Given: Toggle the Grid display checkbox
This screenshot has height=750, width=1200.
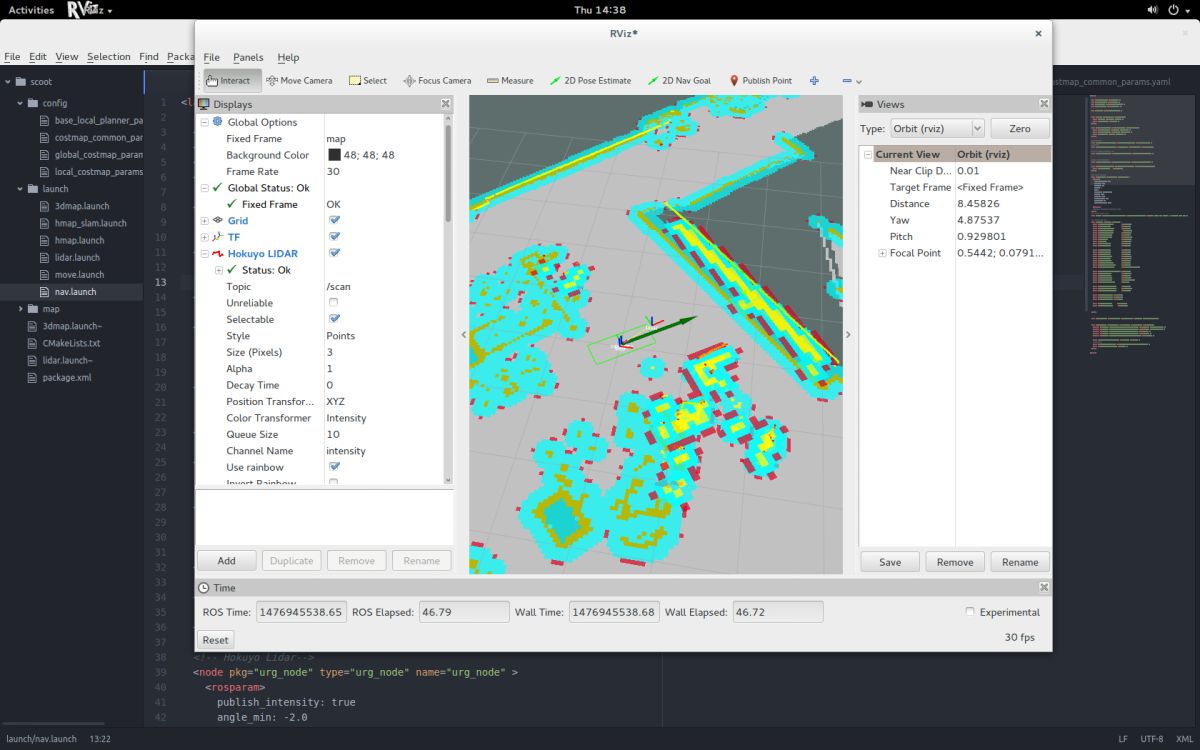Looking at the screenshot, I should click(334, 220).
